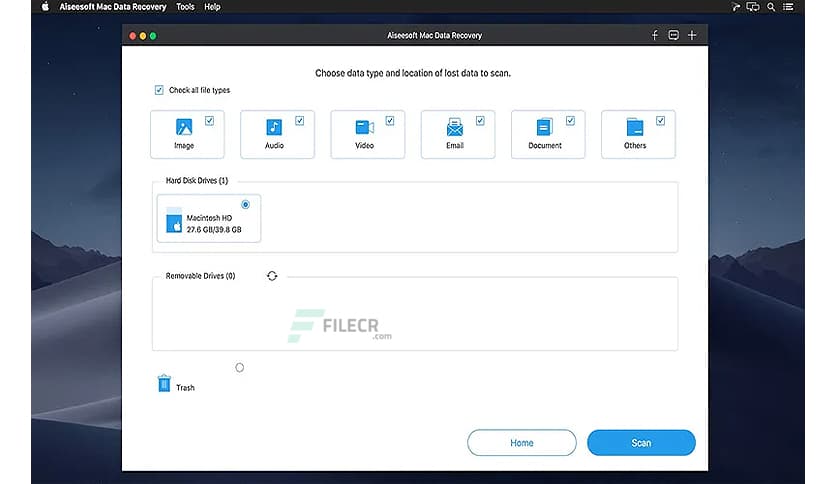
Task: Open the Aiseesoft Mac Data Recovery menu
Action: tap(113, 7)
